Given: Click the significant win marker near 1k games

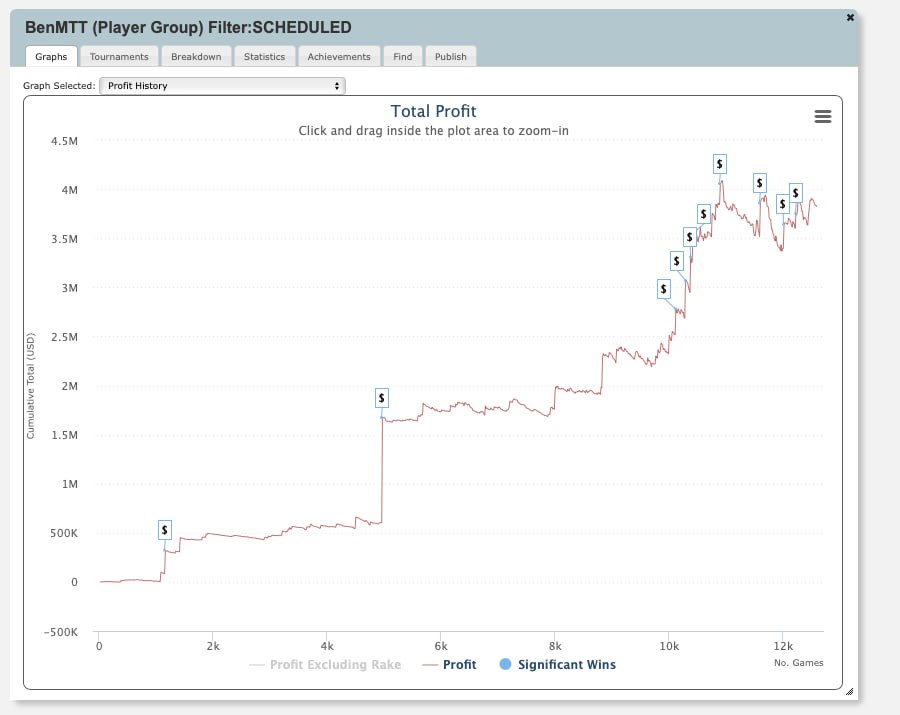Looking at the screenshot, I should point(165,529).
